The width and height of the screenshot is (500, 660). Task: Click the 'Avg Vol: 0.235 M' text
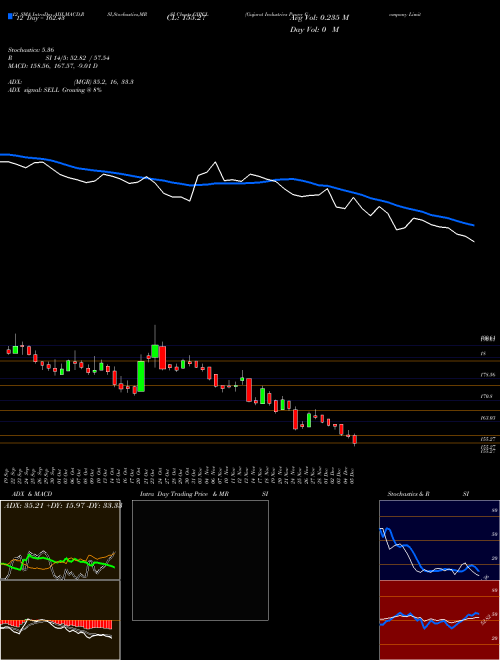[319, 18]
